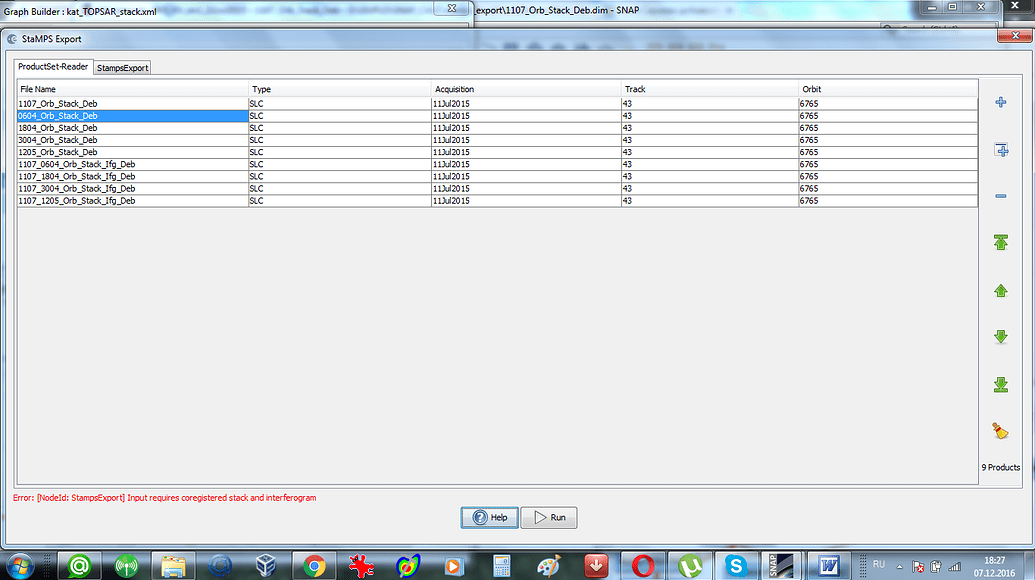
Task: Open the StampsExport tab
Action: (122, 67)
